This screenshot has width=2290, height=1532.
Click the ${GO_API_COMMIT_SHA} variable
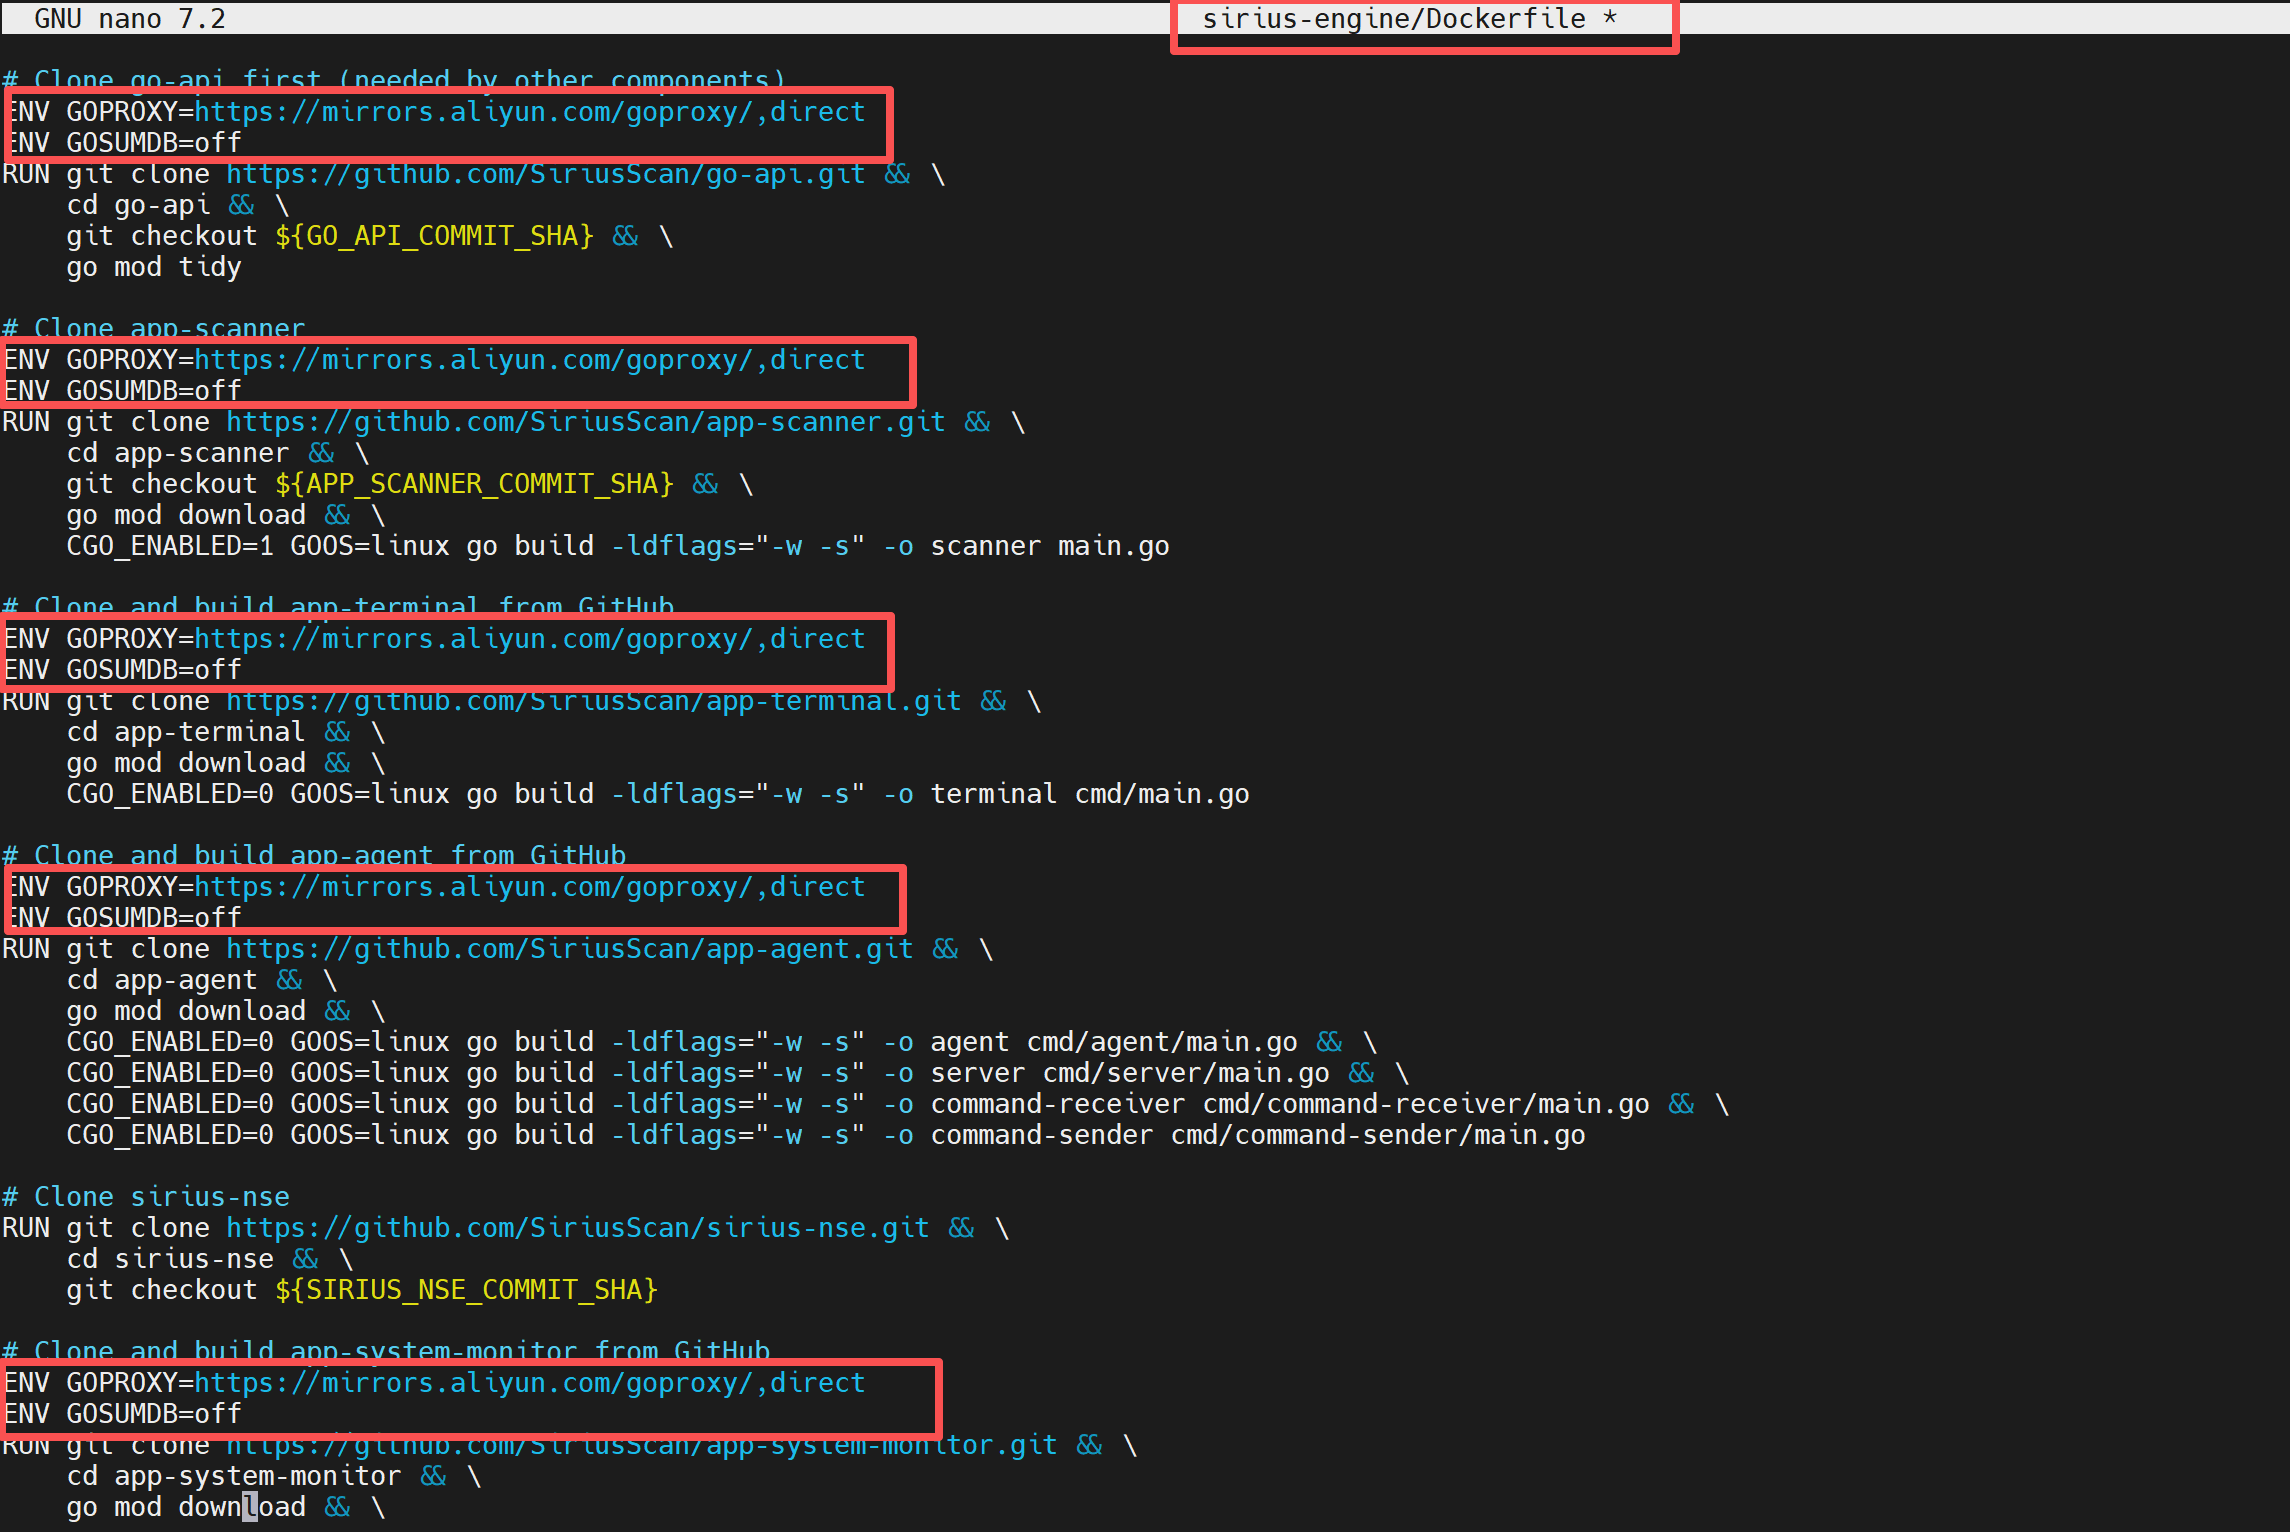434,236
